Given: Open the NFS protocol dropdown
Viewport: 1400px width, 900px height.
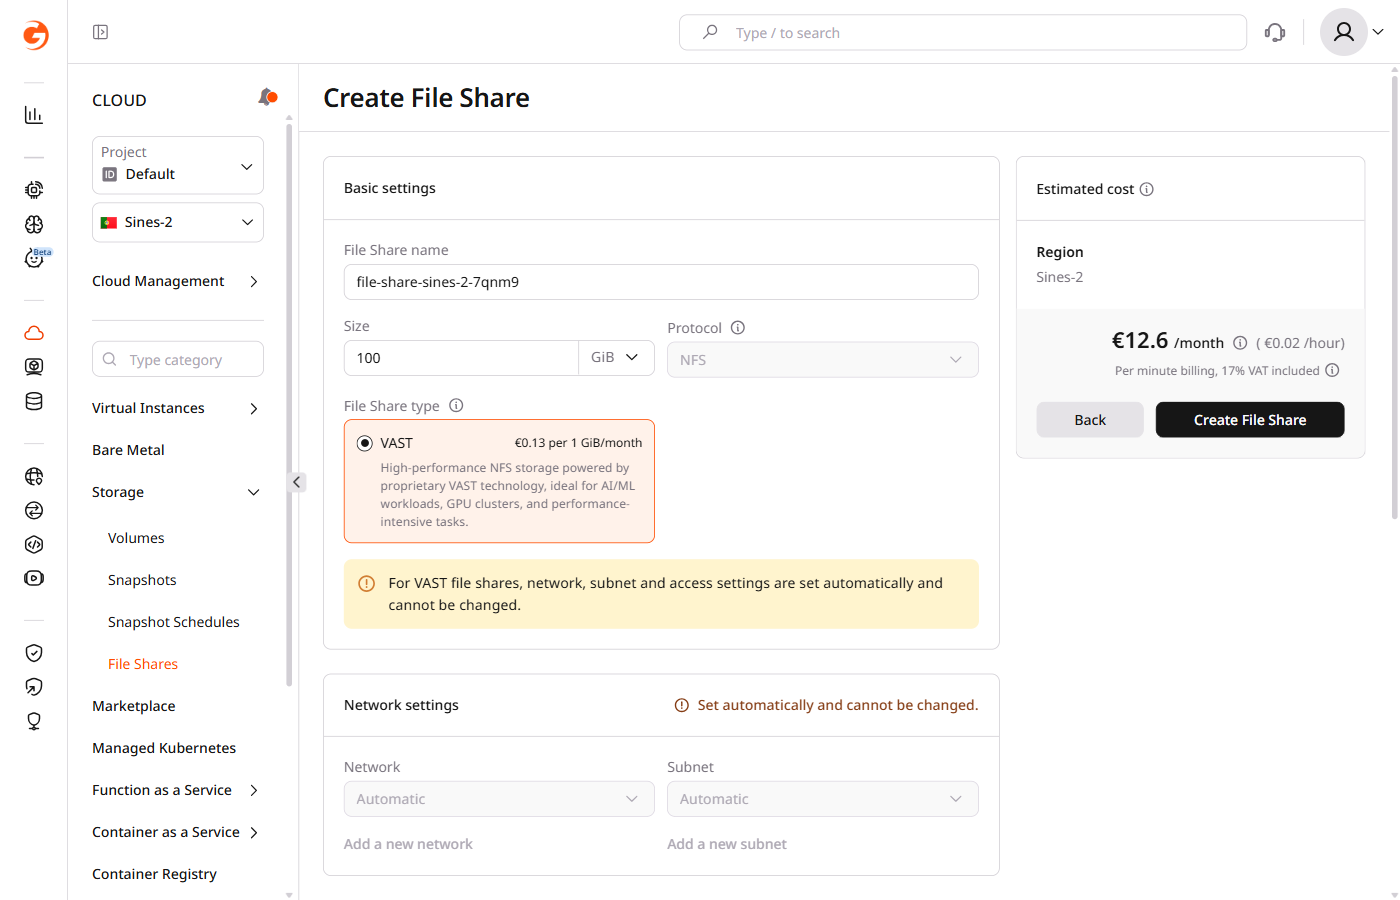Looking at the screenshot, I should pos(822,360).
